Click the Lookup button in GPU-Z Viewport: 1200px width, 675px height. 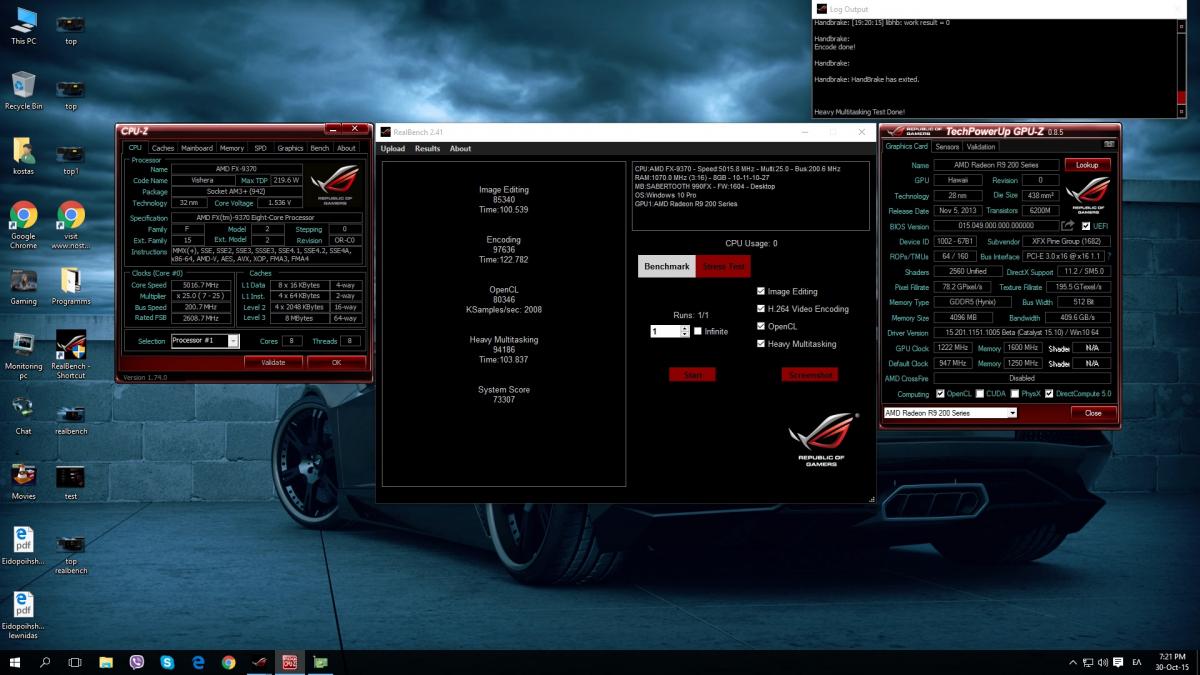[x=1087, y=165]
